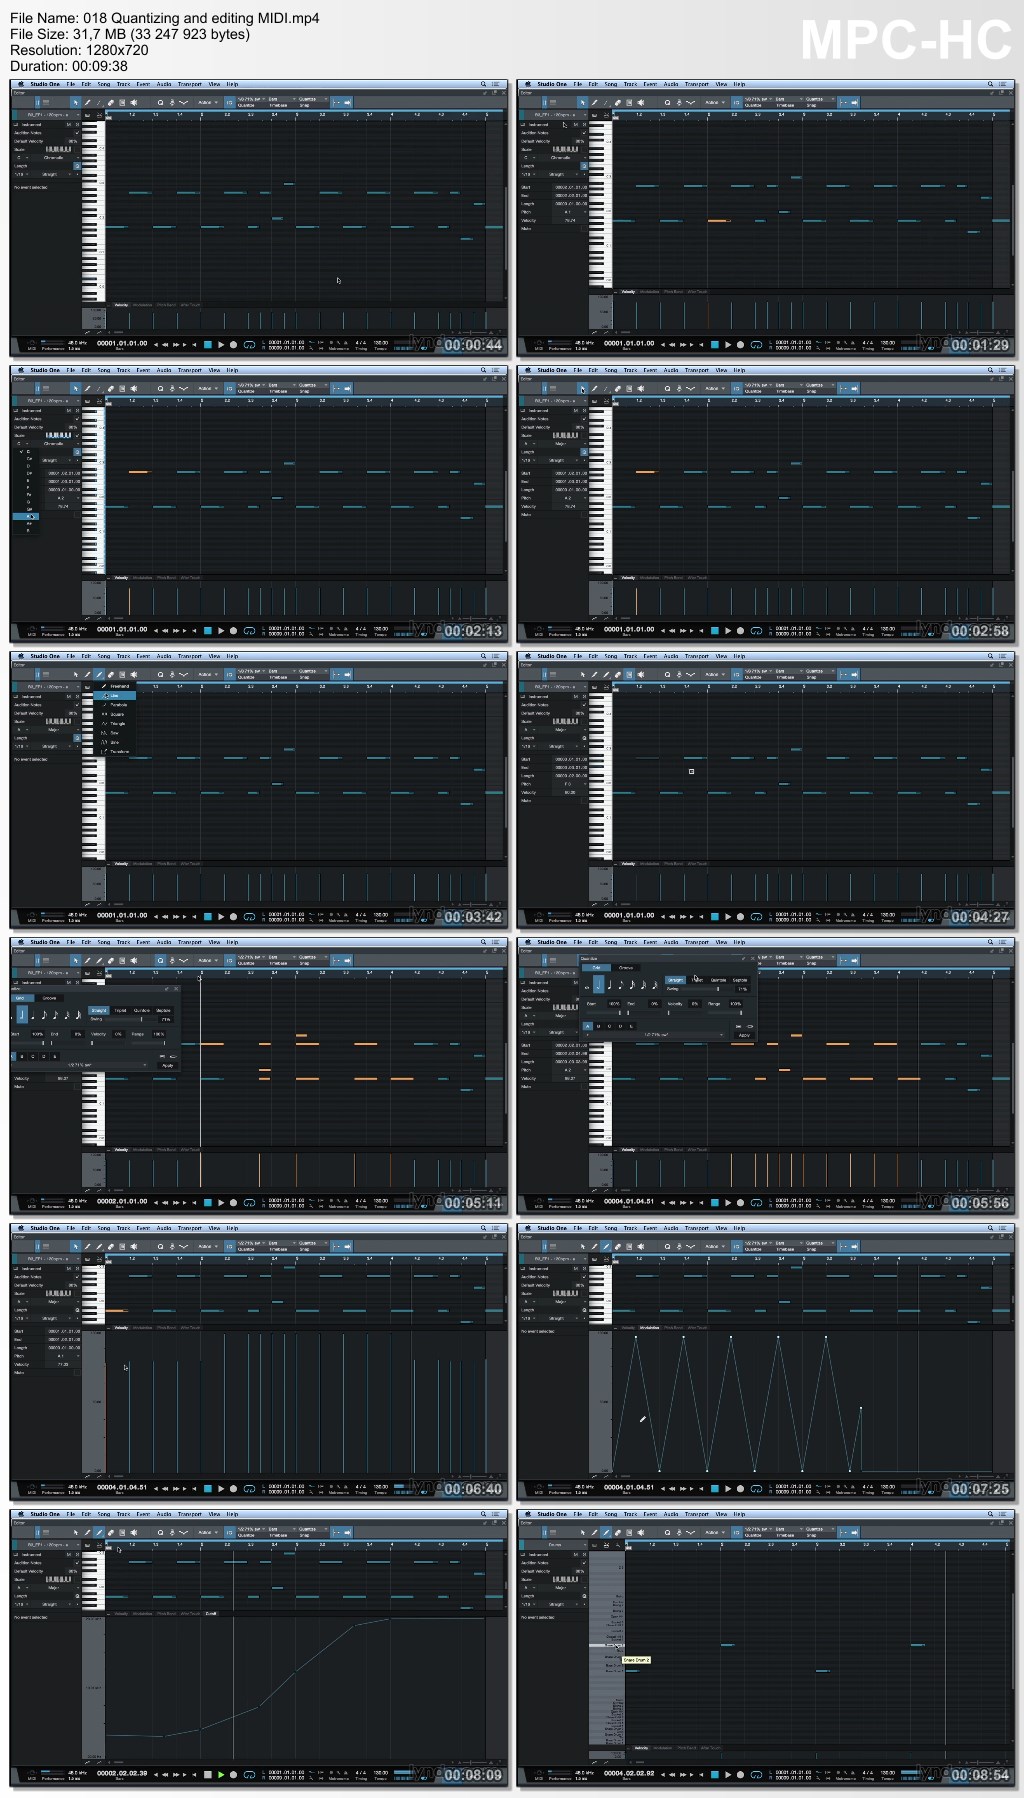Toggle the IQ input quantize button in the 00:02:13 frame
This screenshot has height=1798, width=1024.
229,388
